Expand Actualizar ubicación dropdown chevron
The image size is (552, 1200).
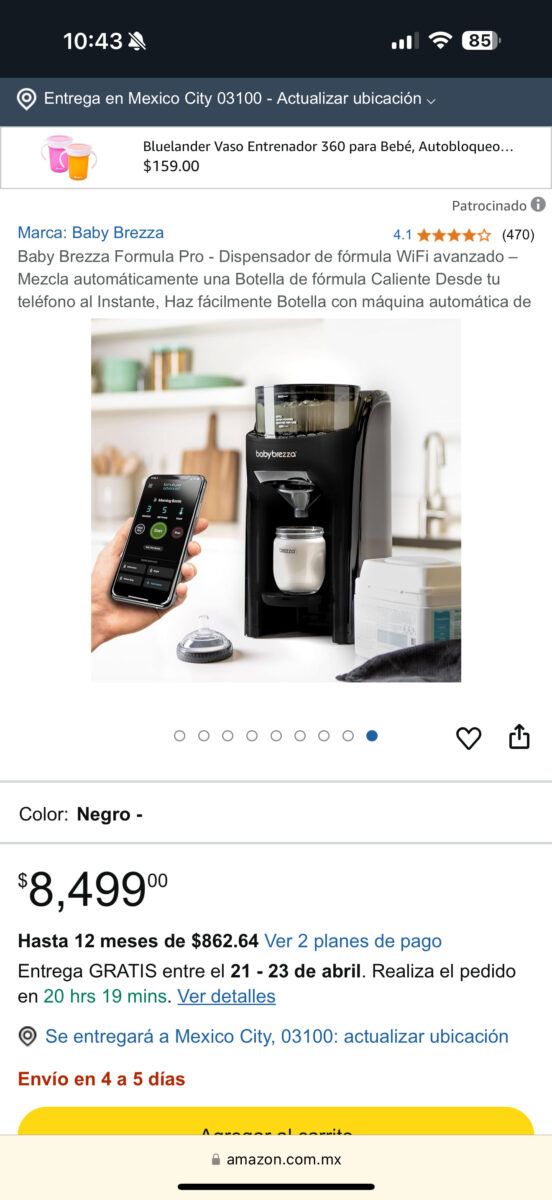pos(431,100)
